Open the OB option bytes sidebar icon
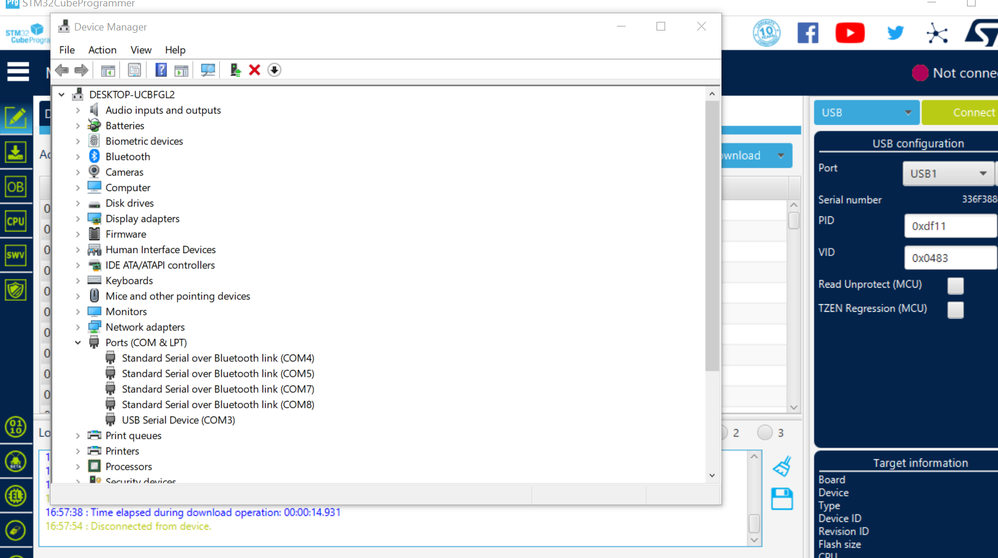The width and height of the screenshot is (998, 558). coord(16,187)
